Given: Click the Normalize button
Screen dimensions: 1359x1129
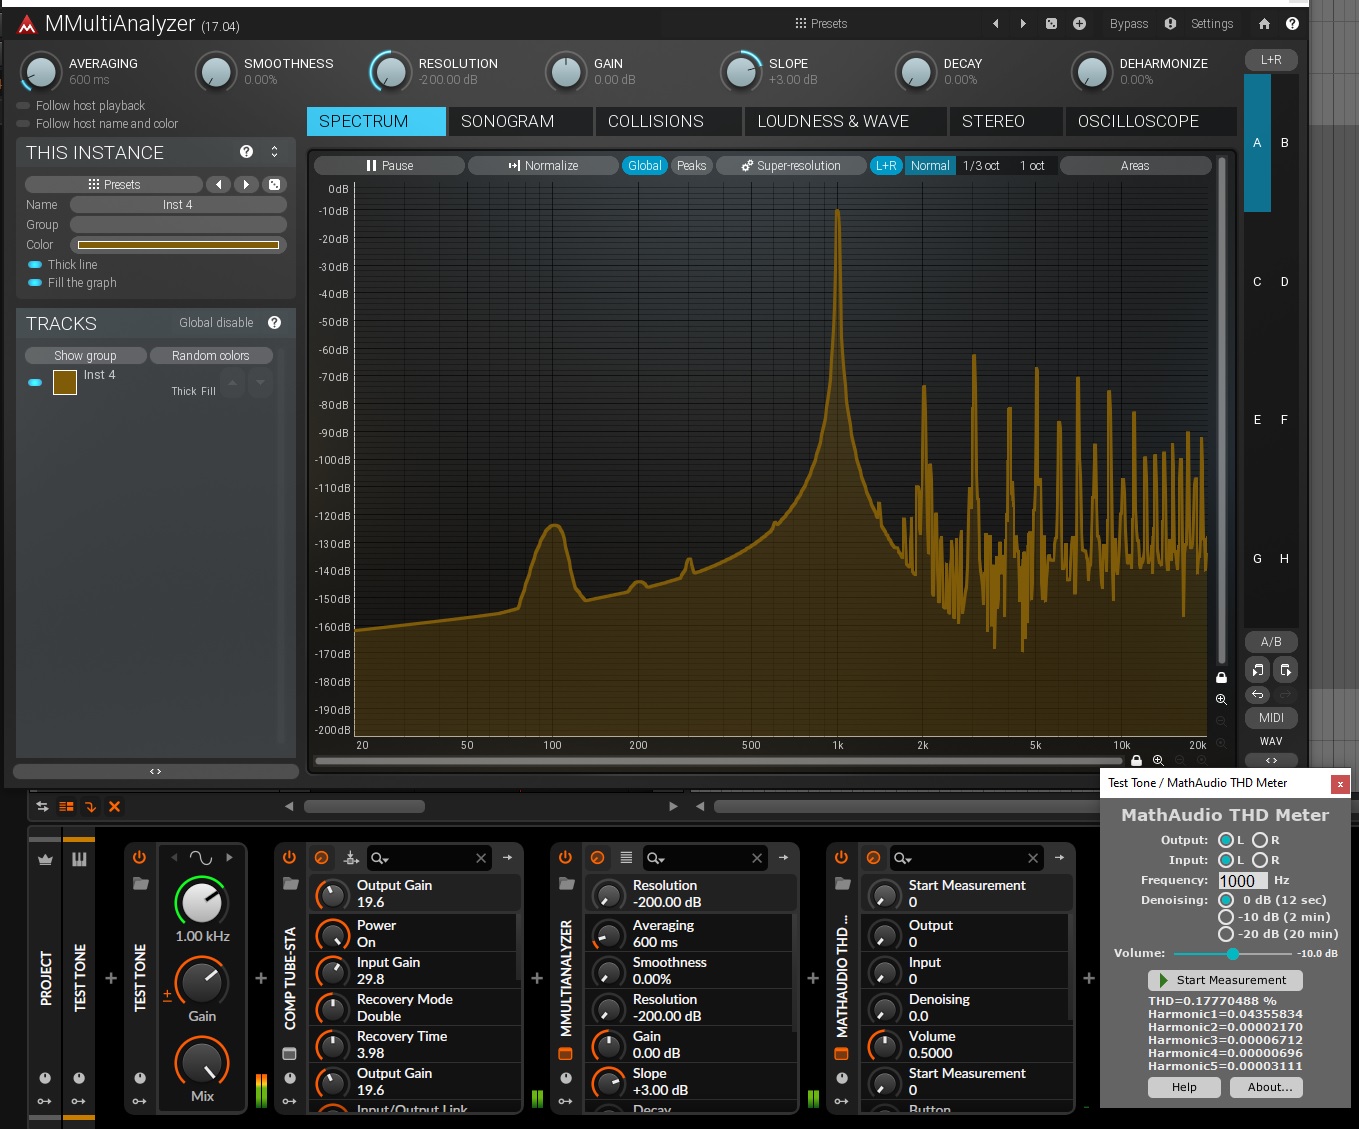Looking at the screenshot, I should (x=543, y=166).
